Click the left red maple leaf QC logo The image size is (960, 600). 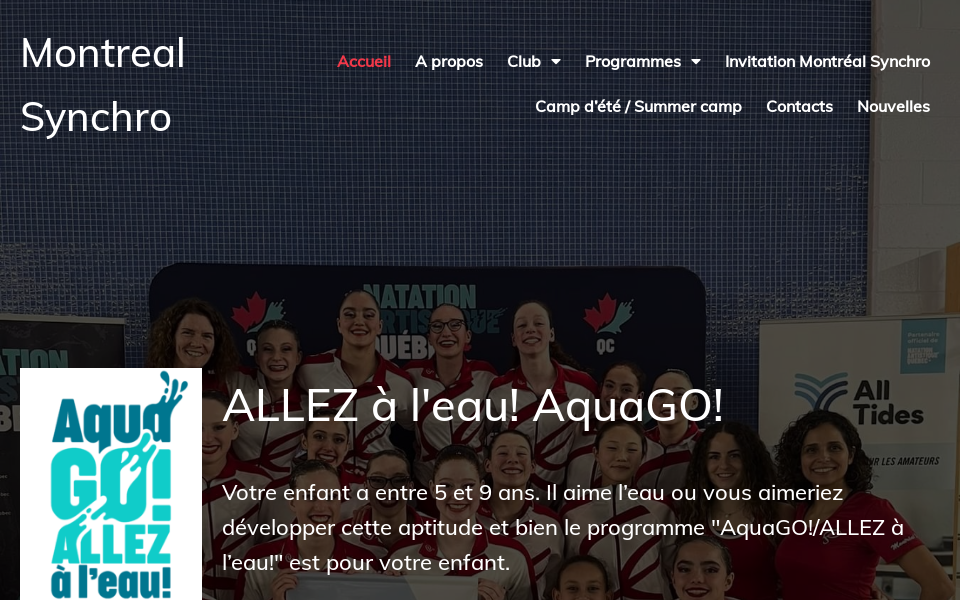click(x=257, y=321)
